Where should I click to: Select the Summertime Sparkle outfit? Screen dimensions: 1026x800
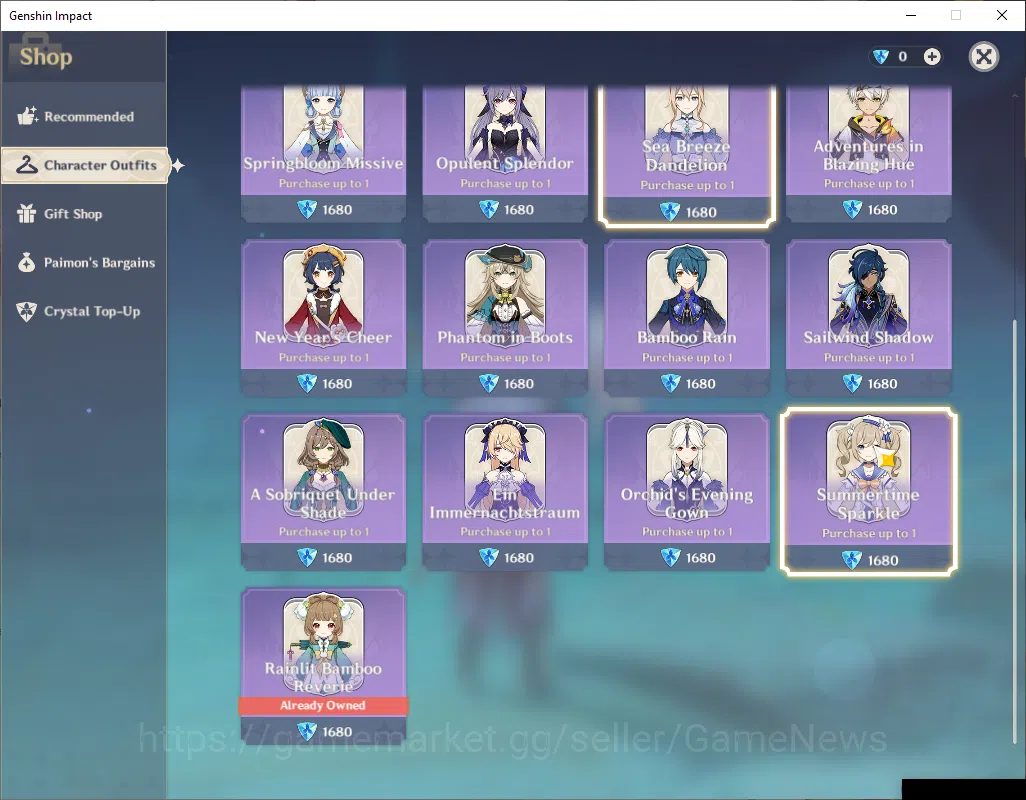[868, 492]
